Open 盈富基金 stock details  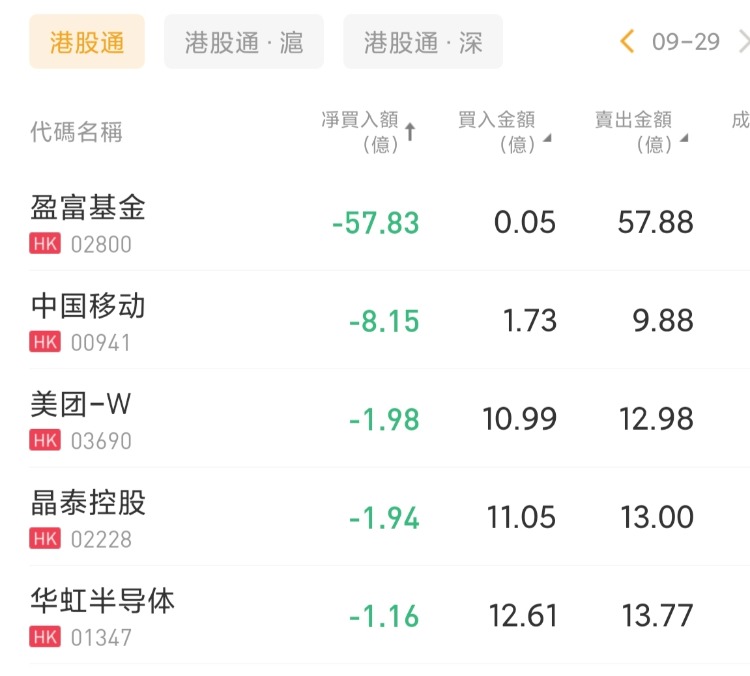point(89,207)
